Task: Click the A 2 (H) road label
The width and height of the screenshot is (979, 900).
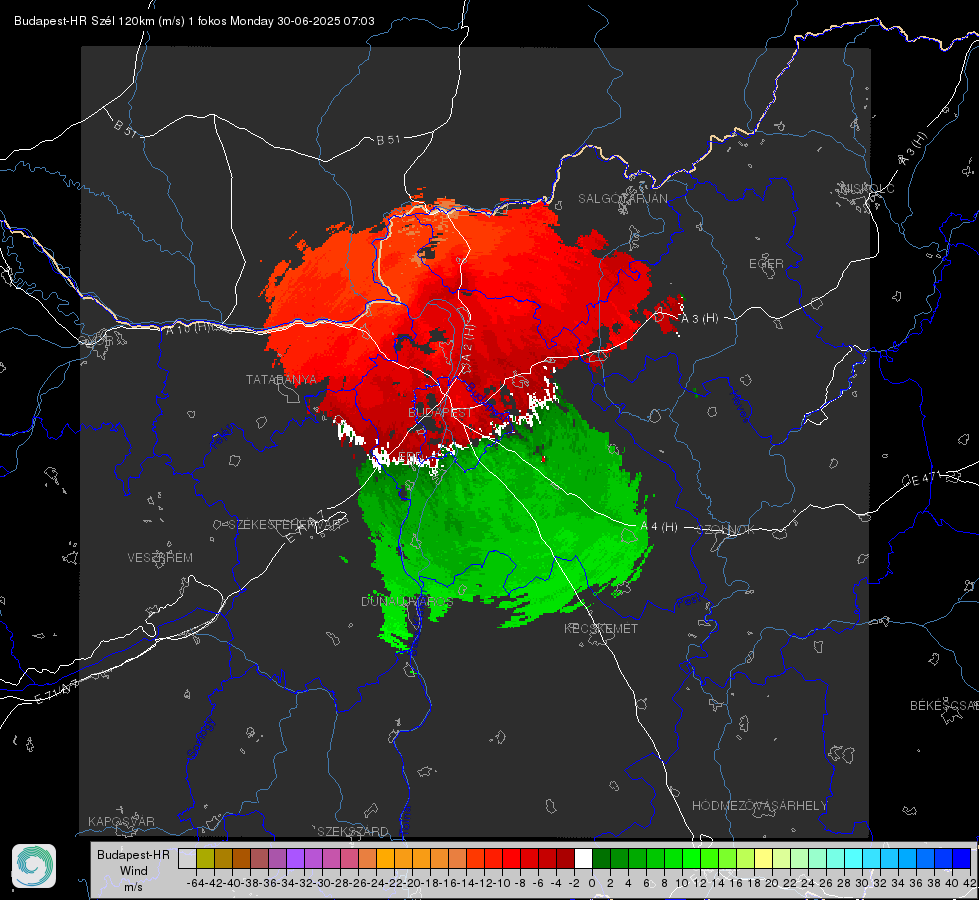Action: point(468,349)
